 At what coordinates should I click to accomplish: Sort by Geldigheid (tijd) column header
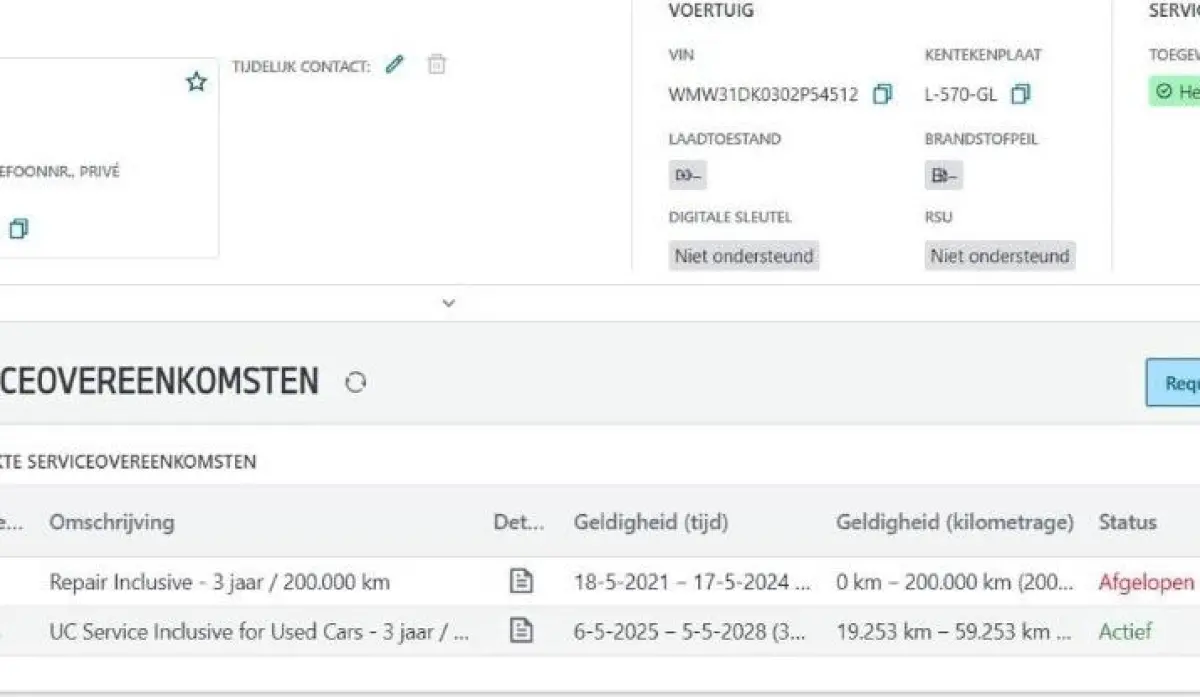(x=651, y=522)
